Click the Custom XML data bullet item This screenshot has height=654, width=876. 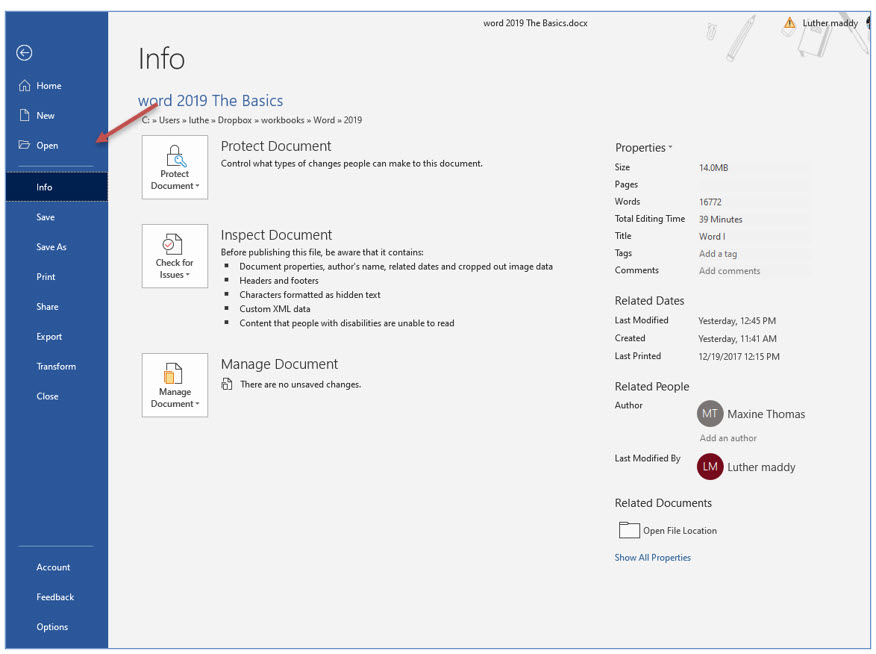[x=275, y=309]
